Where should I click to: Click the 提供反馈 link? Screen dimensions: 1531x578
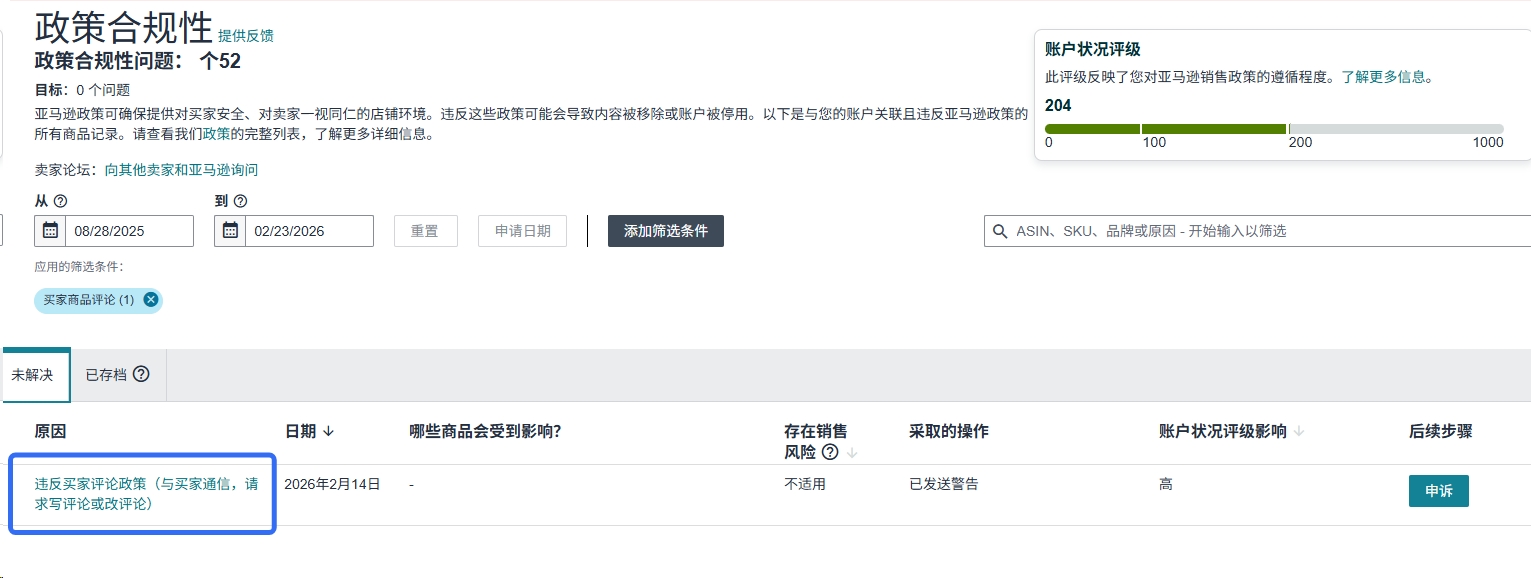[245, 36]
